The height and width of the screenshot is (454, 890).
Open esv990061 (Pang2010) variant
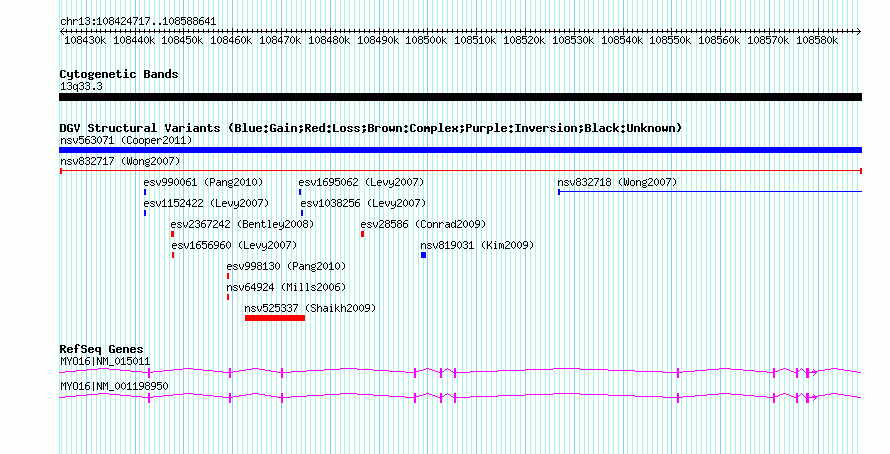pos(203,182)
